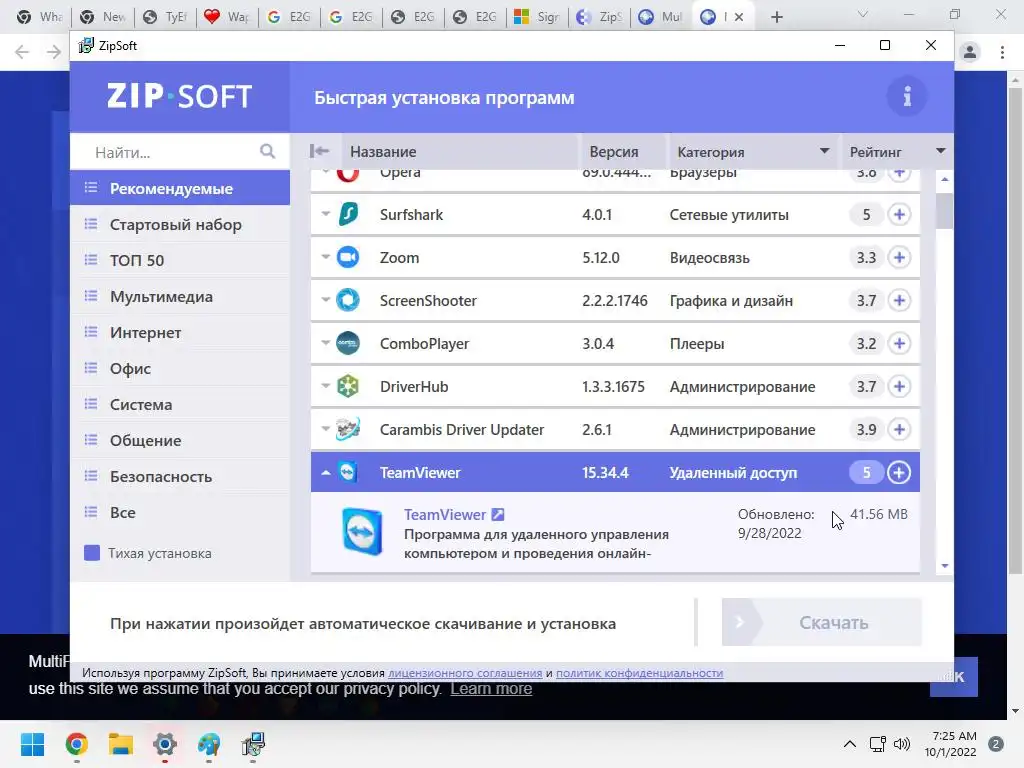Click the Zoom app icon

[348, 257]
